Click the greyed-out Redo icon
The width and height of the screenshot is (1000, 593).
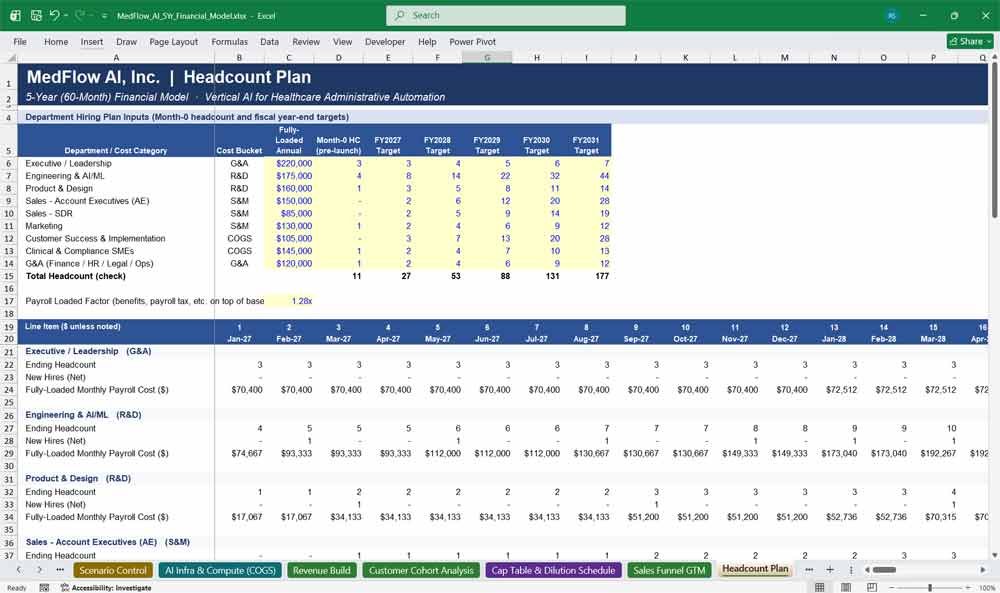[x=80, y=15]
